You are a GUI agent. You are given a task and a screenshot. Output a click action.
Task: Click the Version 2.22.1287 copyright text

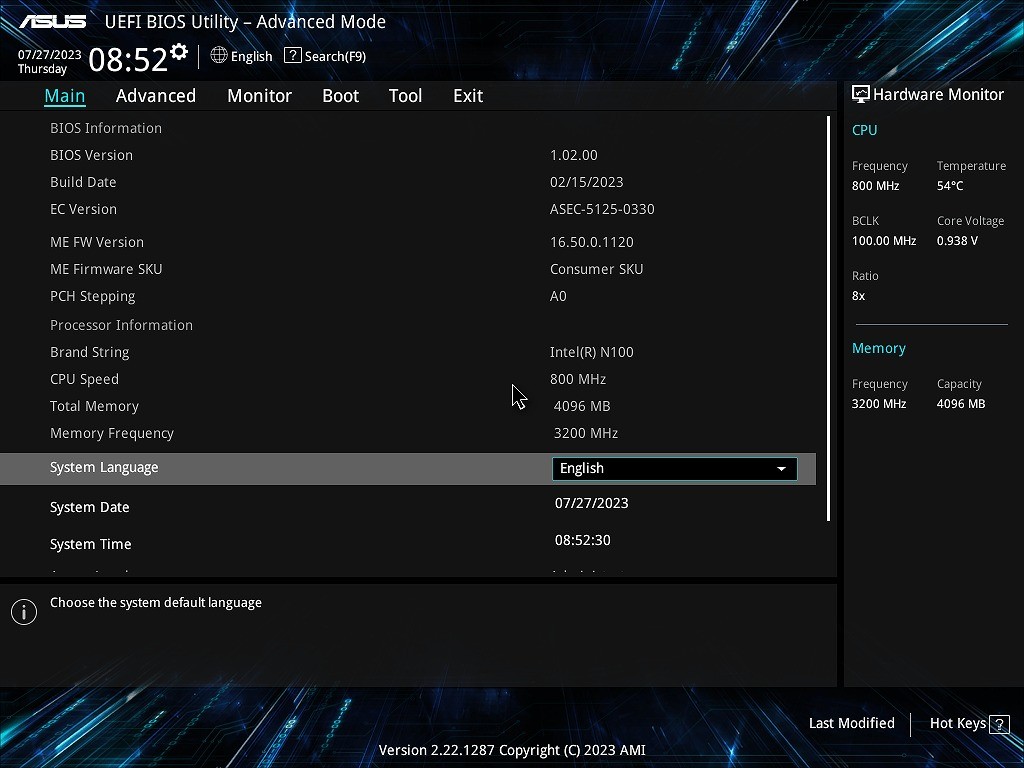(x=512, y=750)
